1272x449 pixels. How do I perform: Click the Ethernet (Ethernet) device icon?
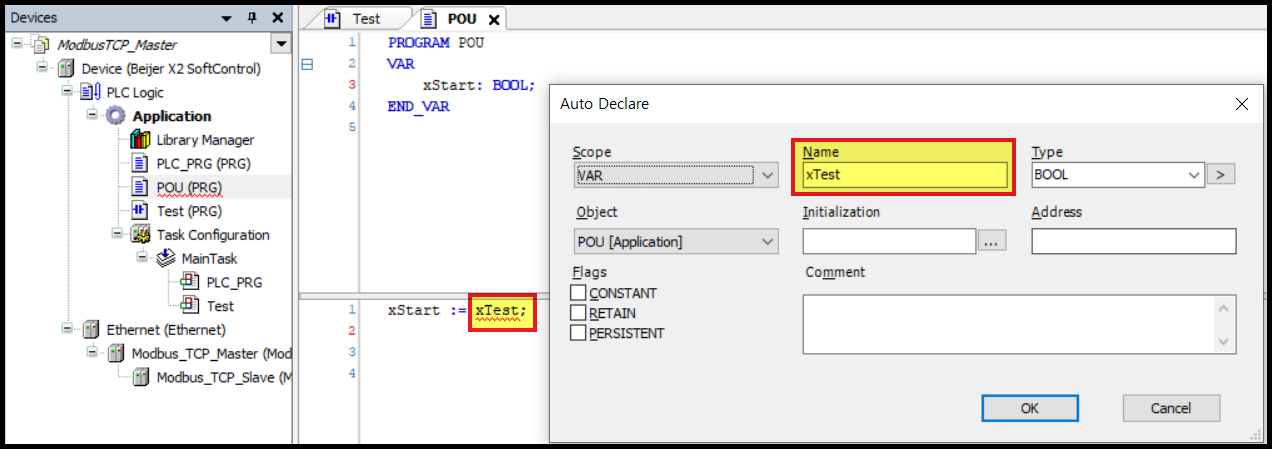pyautogui.click(x=91, y=329)
